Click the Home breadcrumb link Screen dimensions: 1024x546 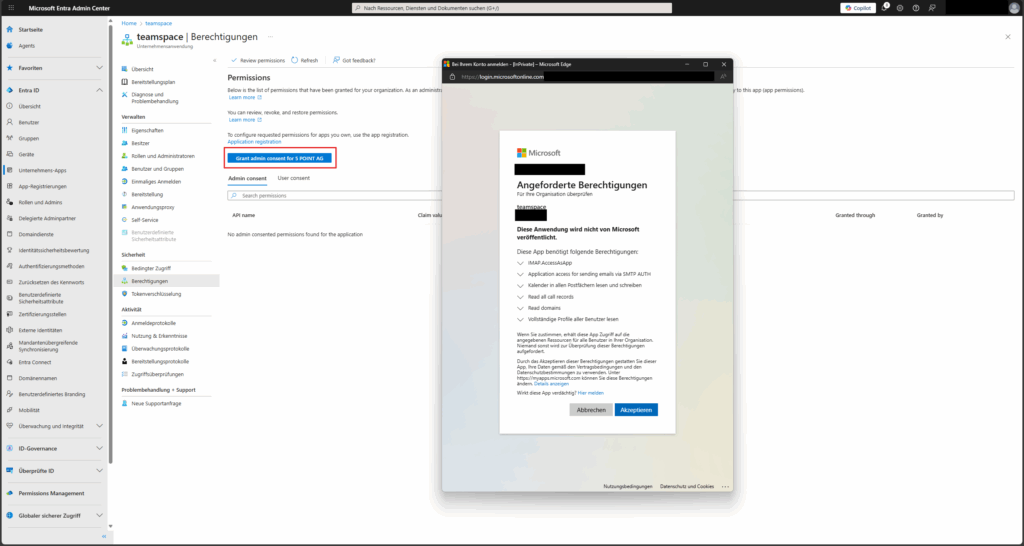coord(129,24)
